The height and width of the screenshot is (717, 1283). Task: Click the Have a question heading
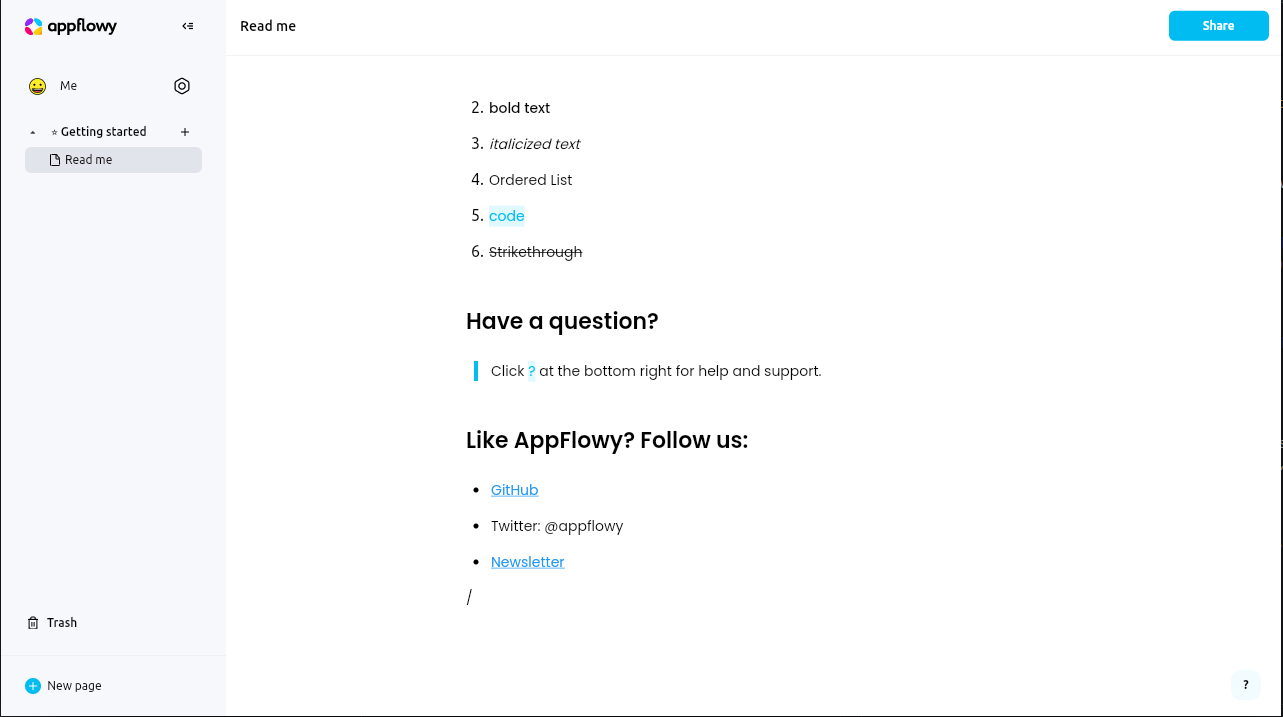pos(562,321)
